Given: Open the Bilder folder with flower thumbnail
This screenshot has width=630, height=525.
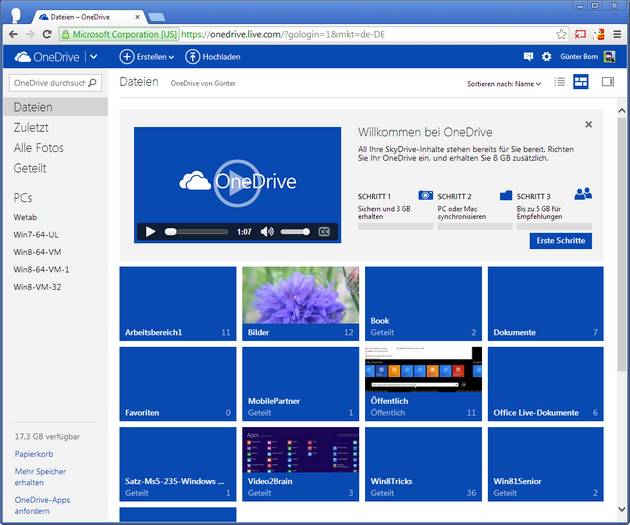Looking at the screenshot, I should 301,304.
